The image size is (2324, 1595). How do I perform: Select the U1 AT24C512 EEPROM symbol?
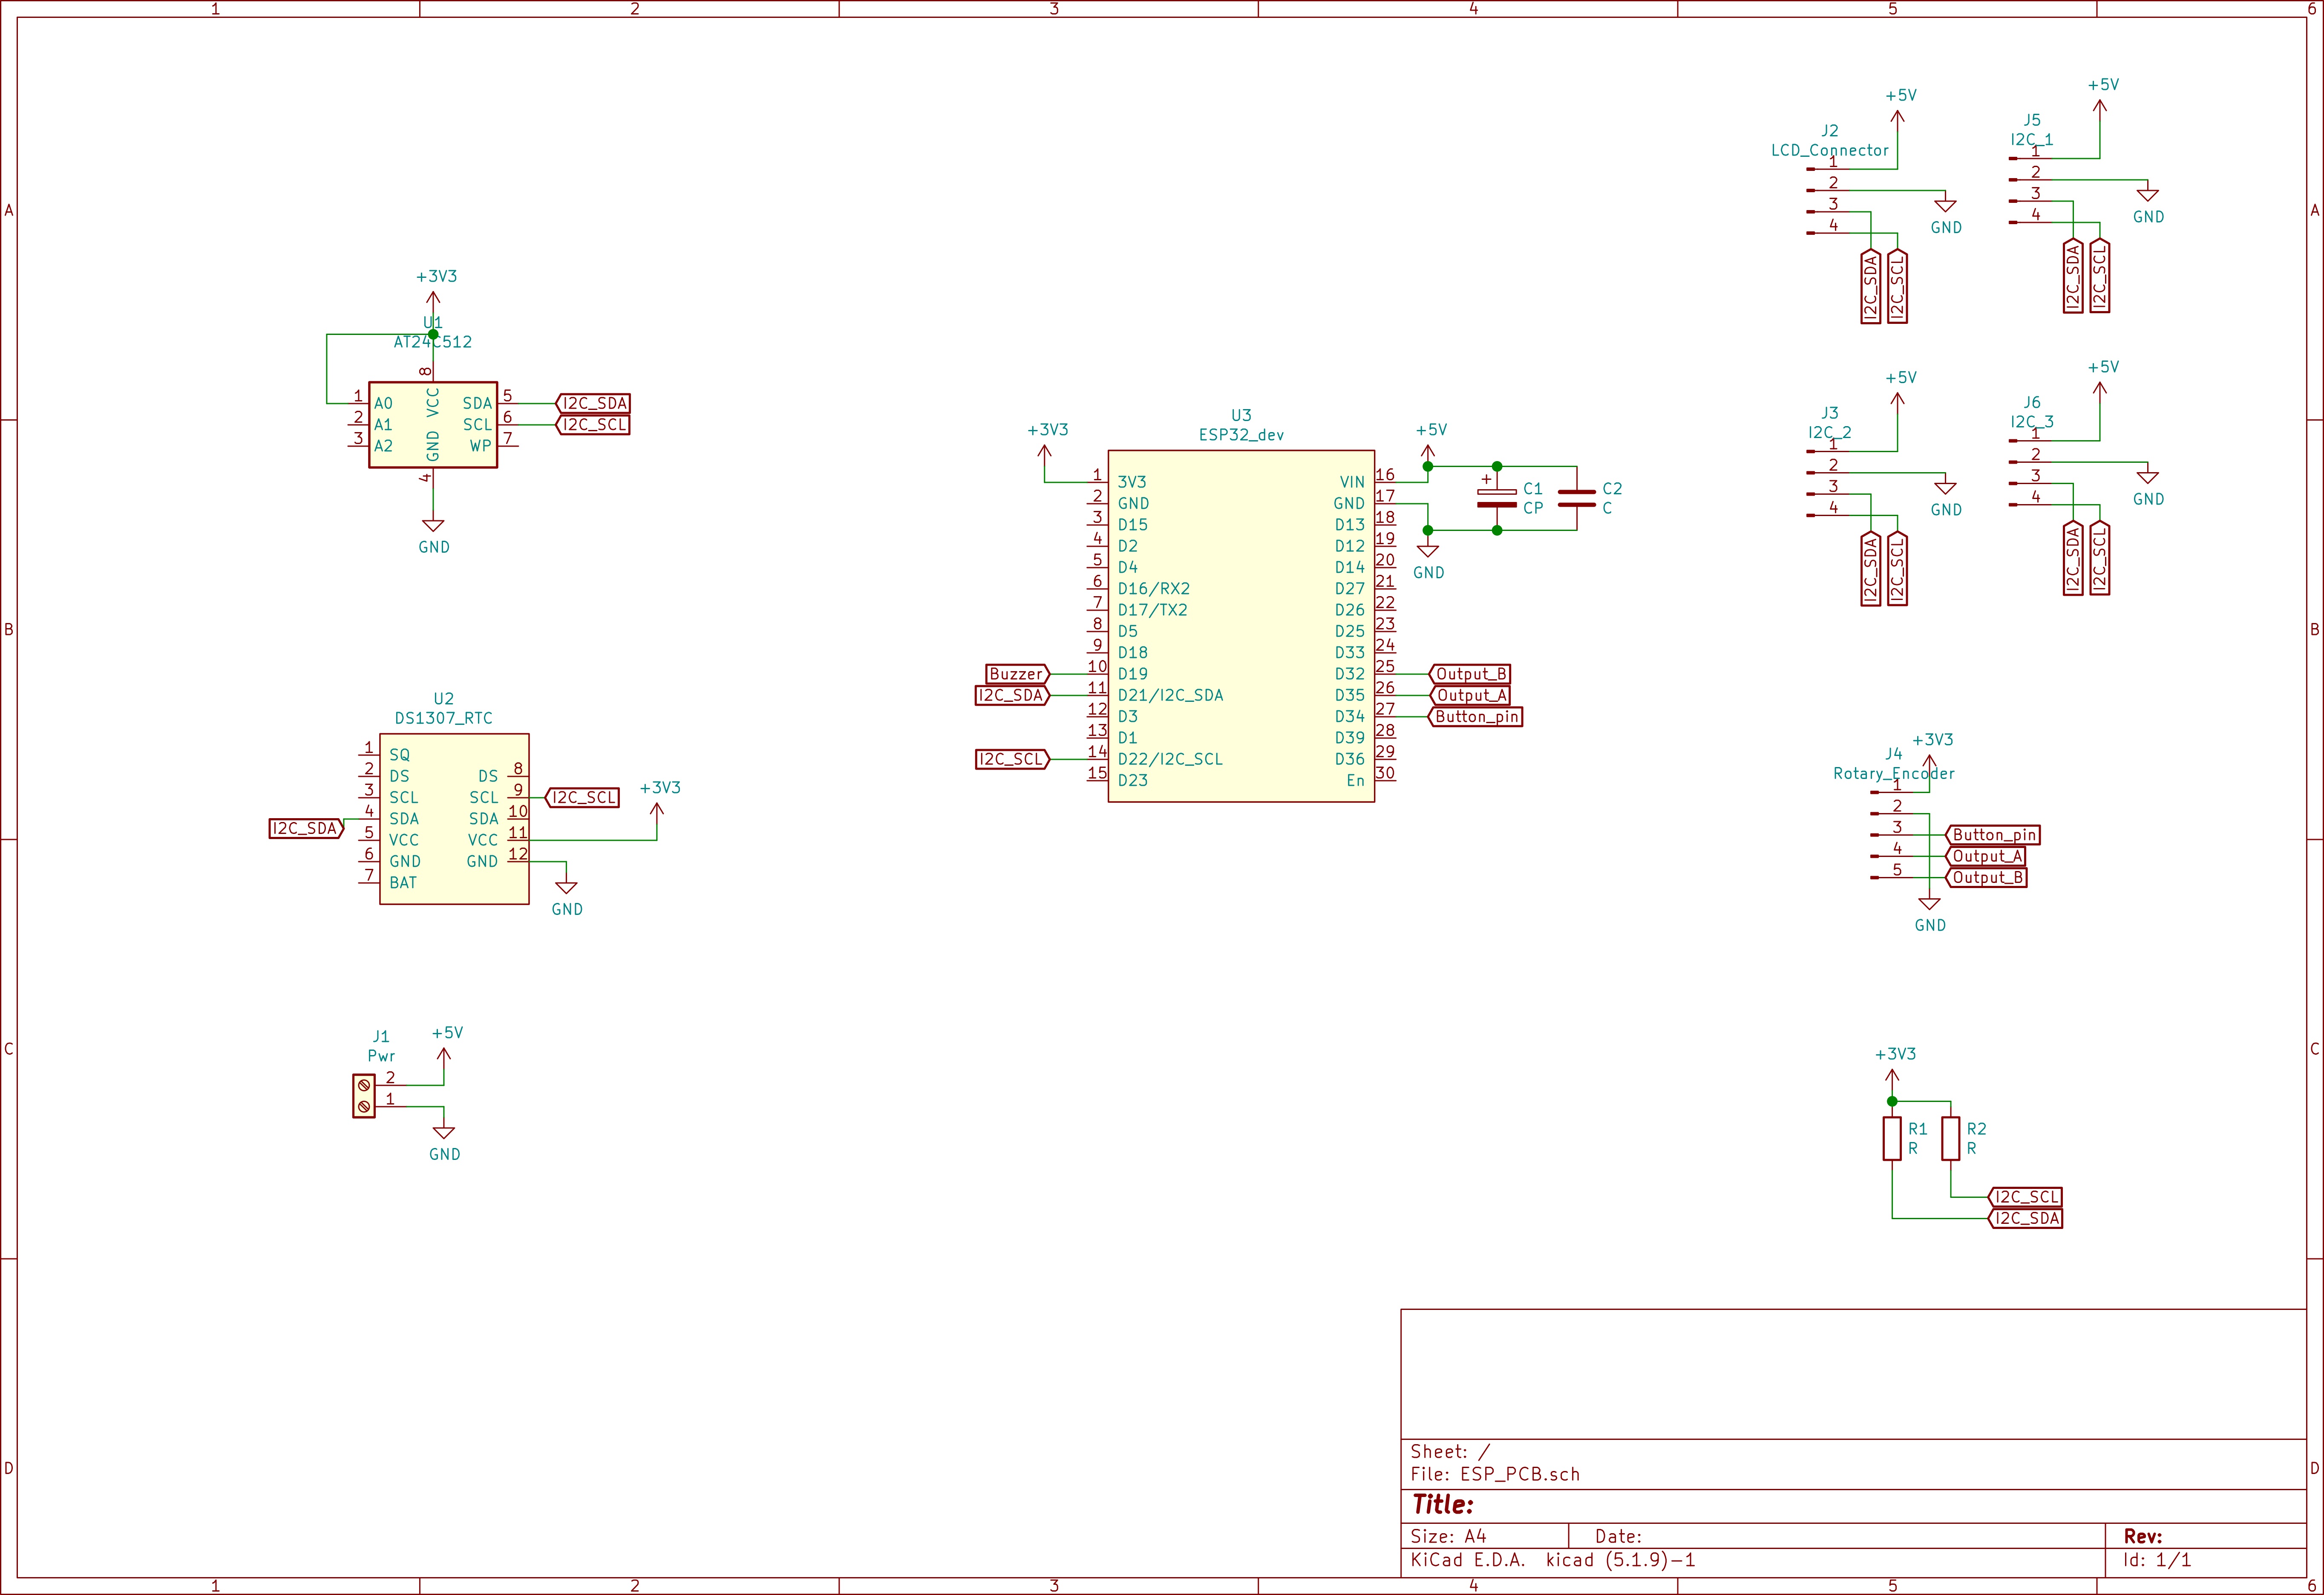pos(432,424)
